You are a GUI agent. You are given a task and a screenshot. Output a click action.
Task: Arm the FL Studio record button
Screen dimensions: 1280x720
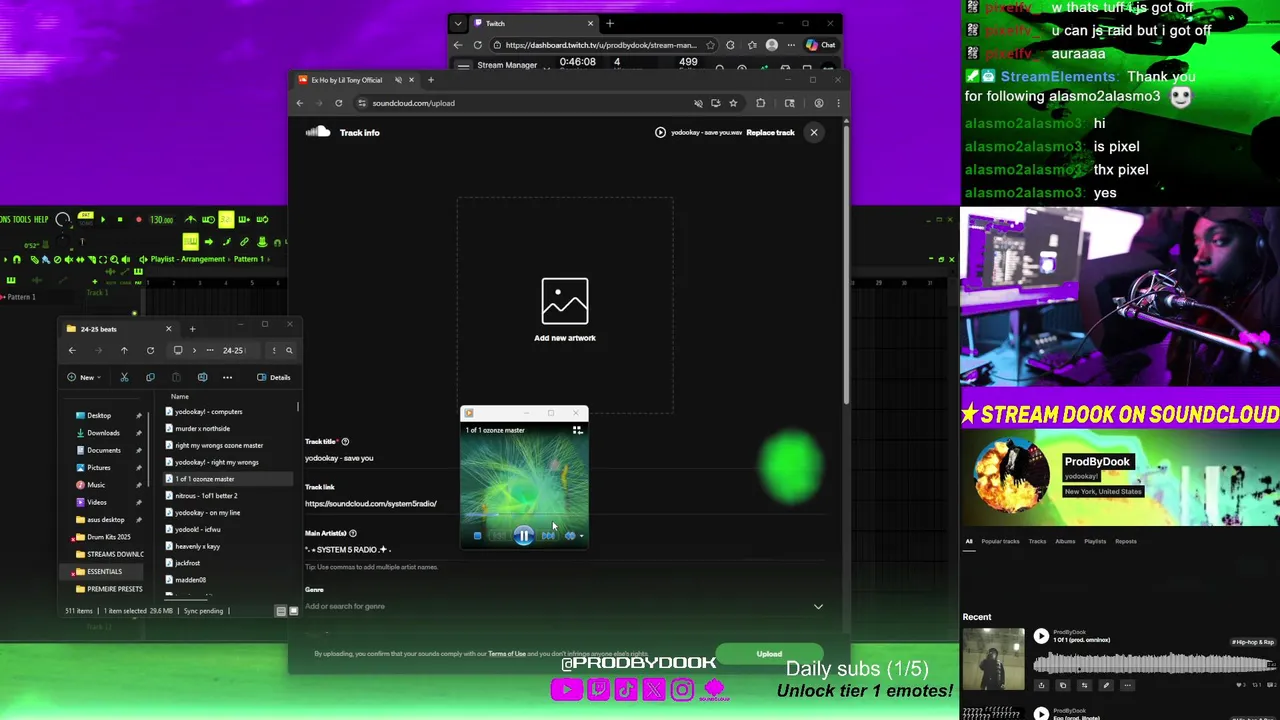138,219
